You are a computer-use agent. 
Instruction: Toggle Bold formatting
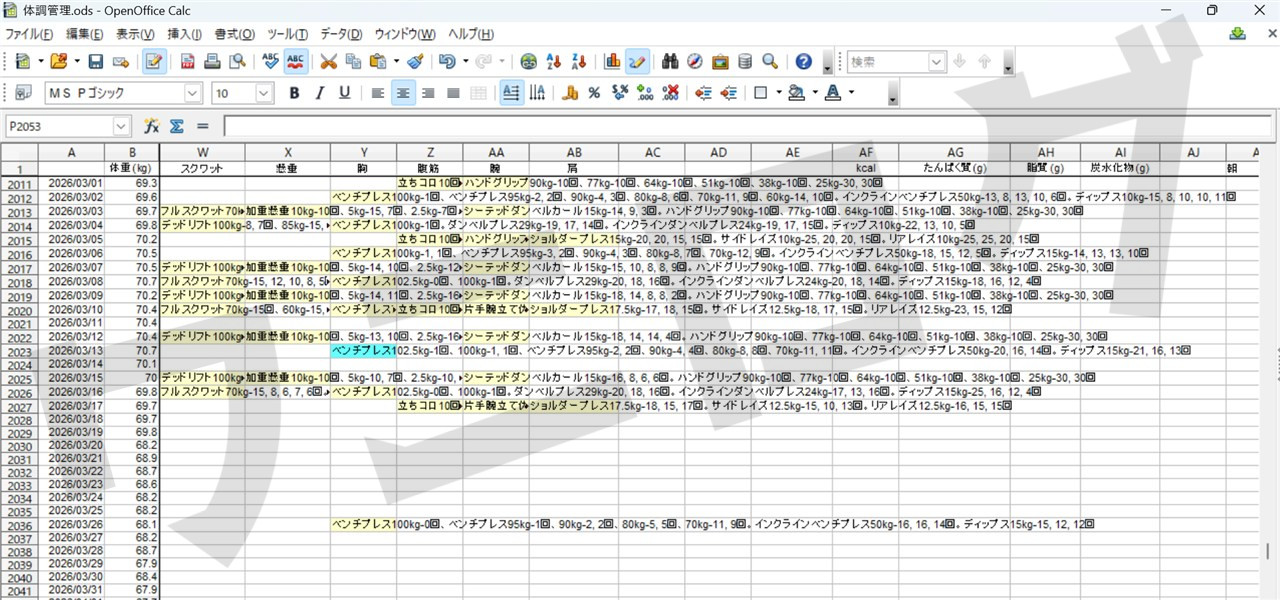294,93
